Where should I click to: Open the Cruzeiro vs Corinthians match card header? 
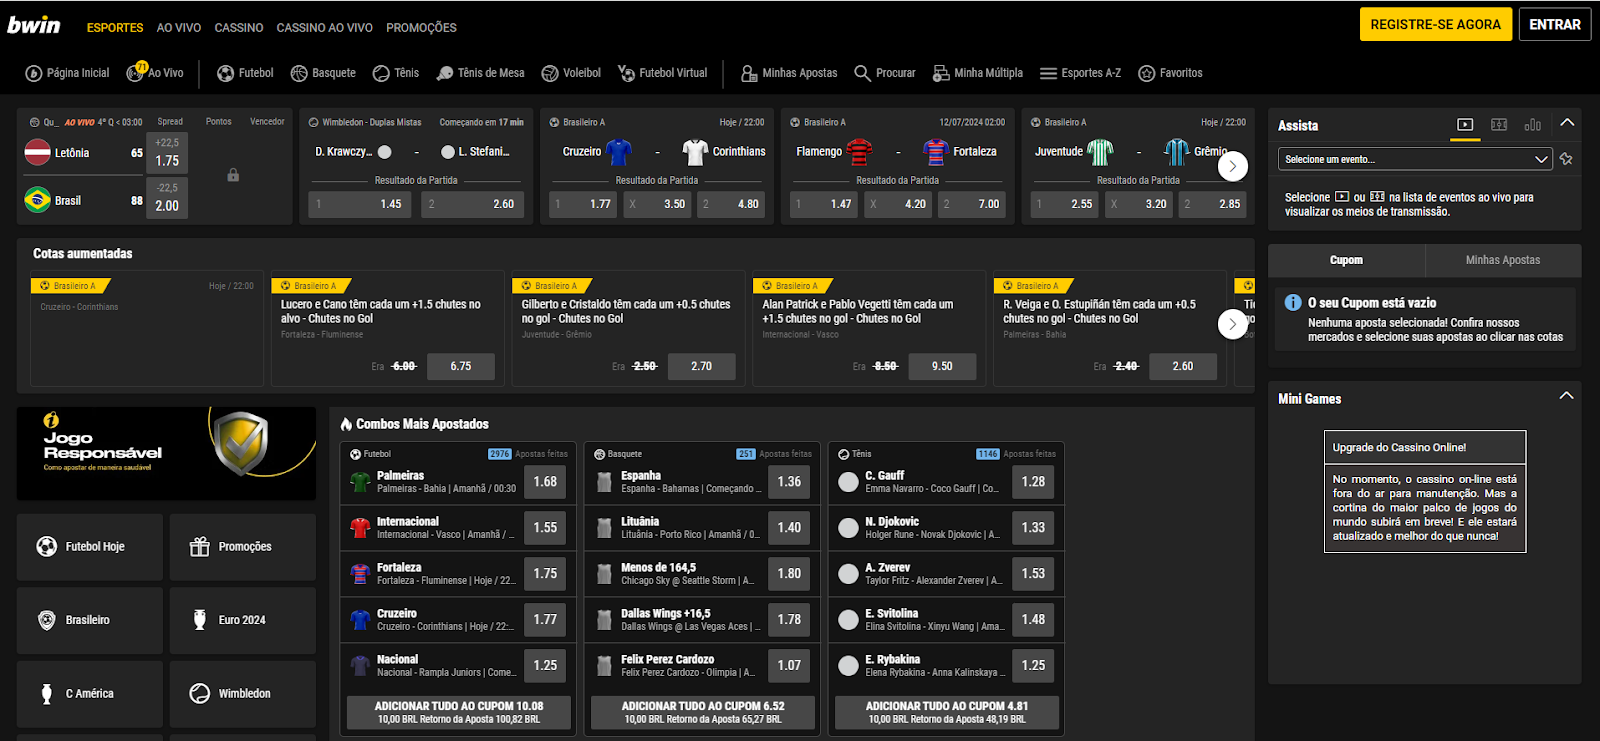pos(657,122)
